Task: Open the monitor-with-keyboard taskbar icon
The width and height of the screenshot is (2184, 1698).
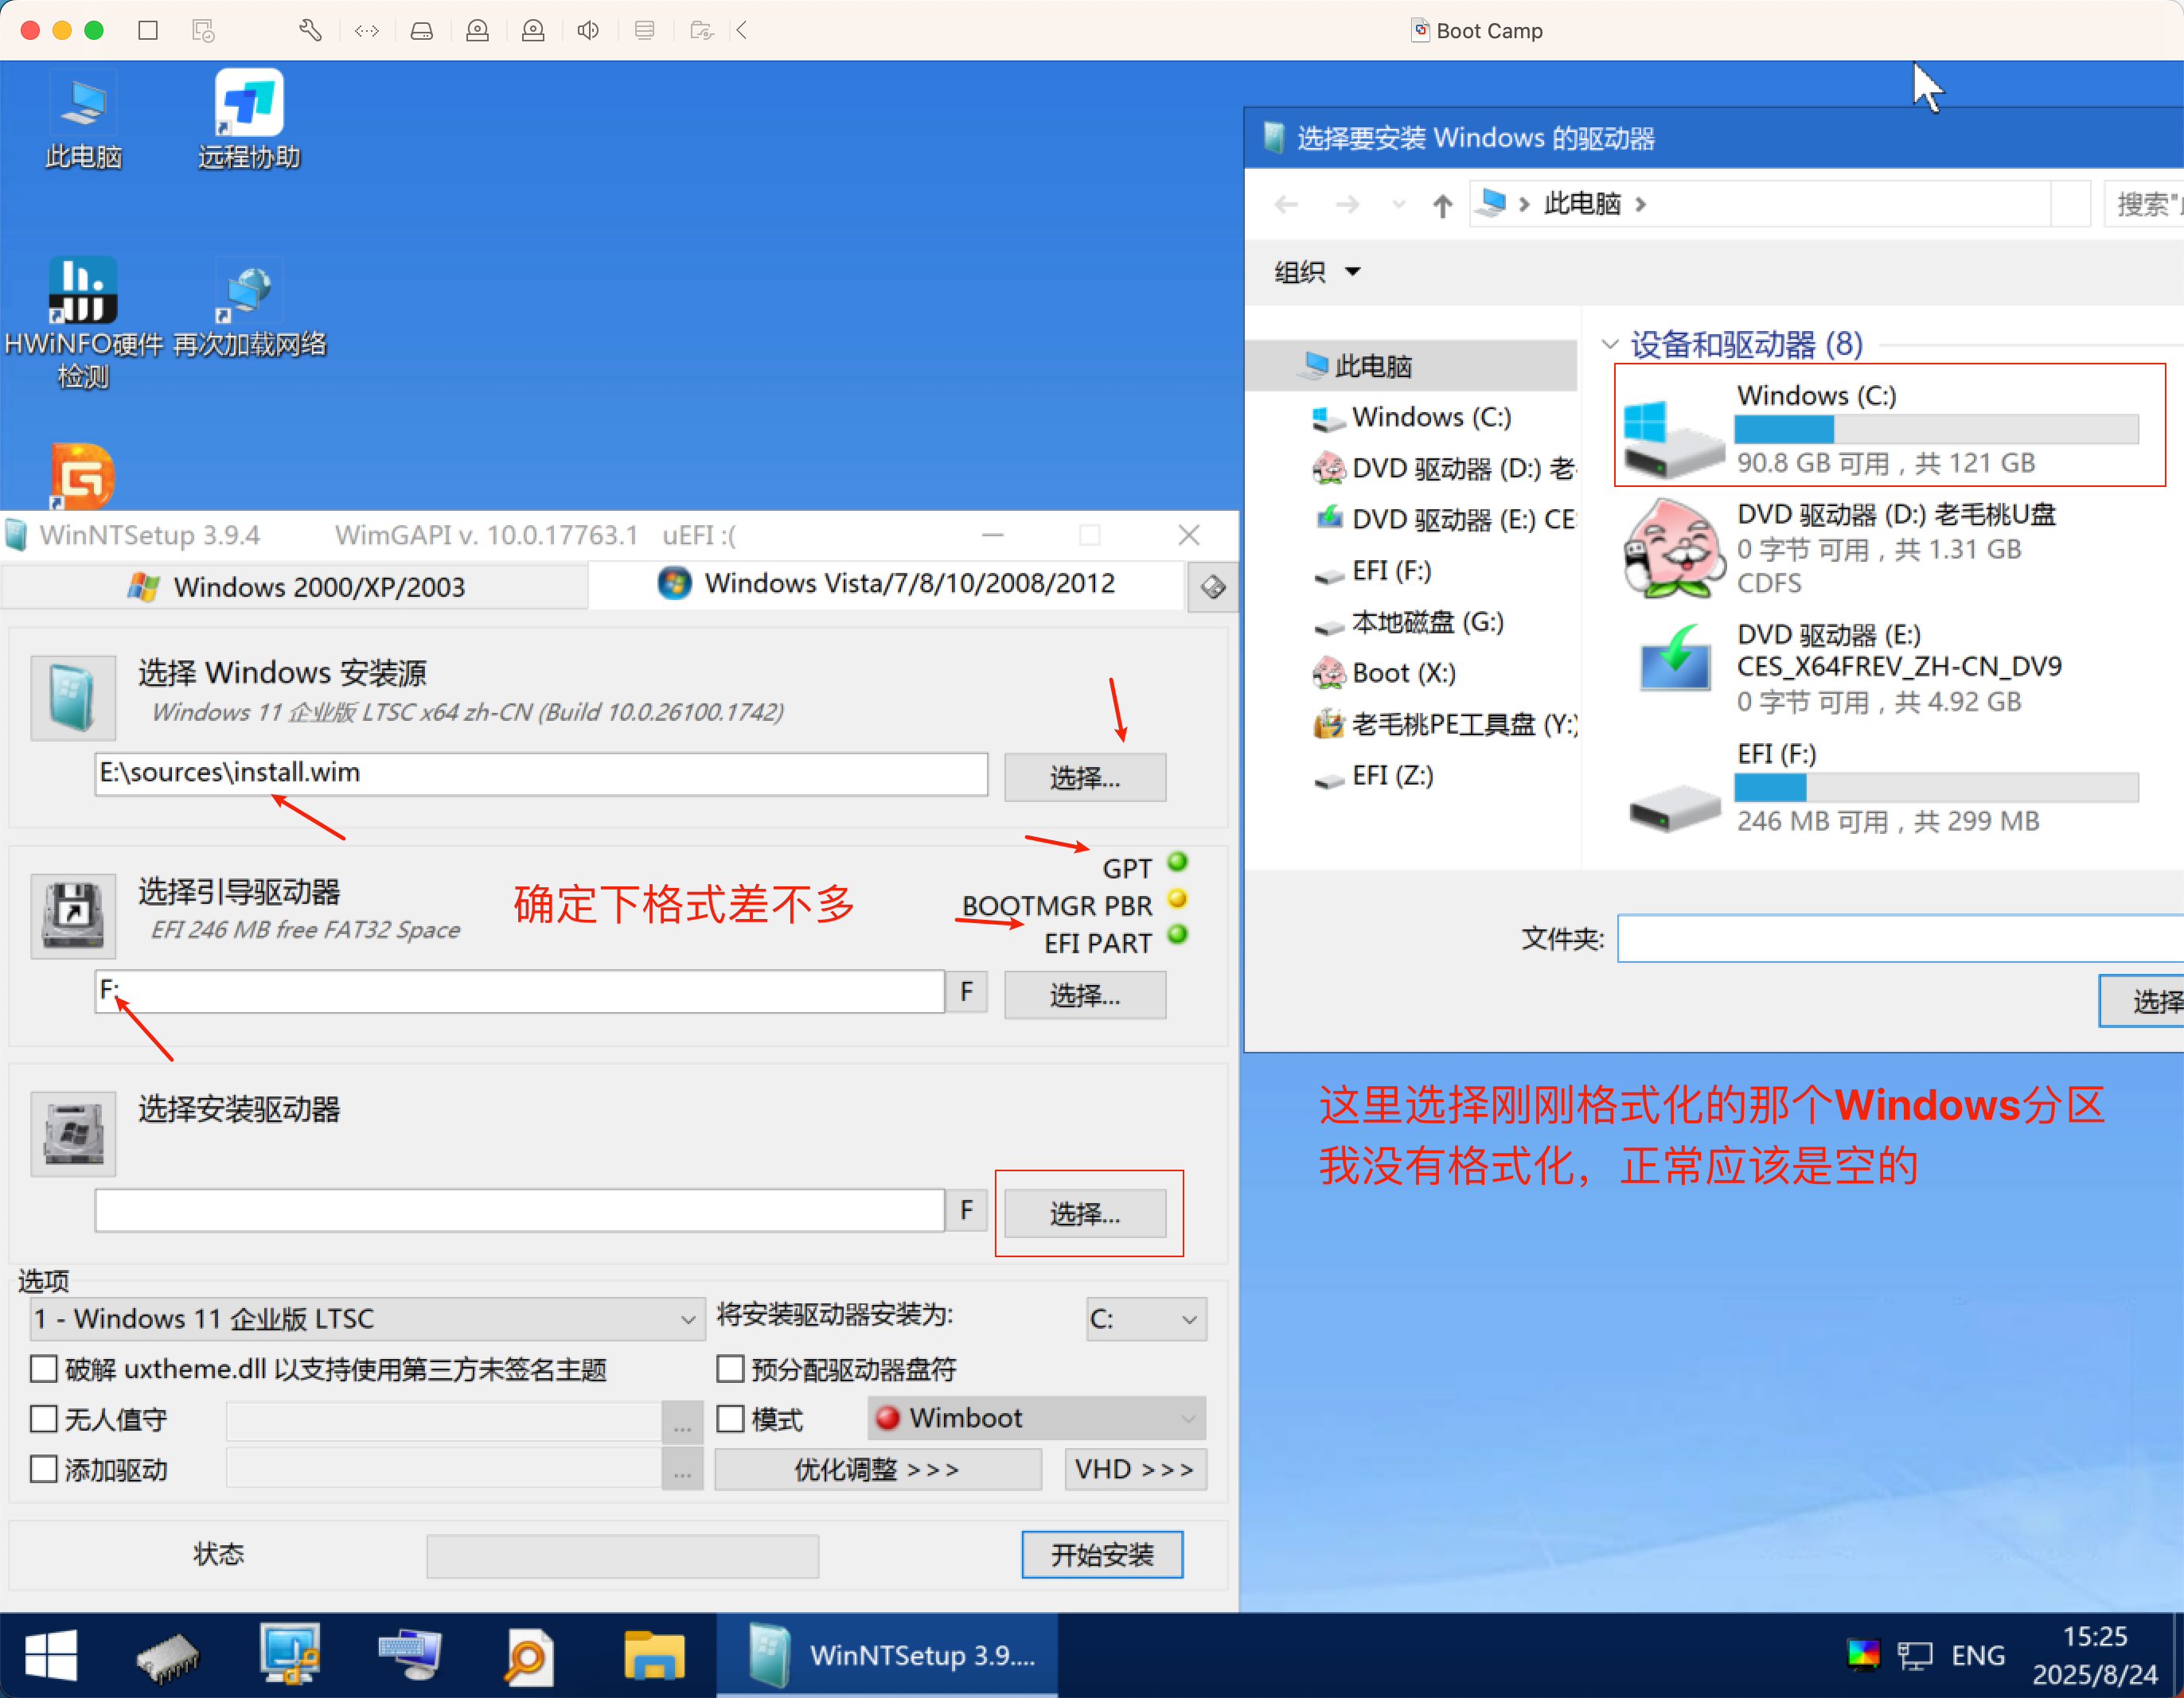Action: (x=410, y=1656)
